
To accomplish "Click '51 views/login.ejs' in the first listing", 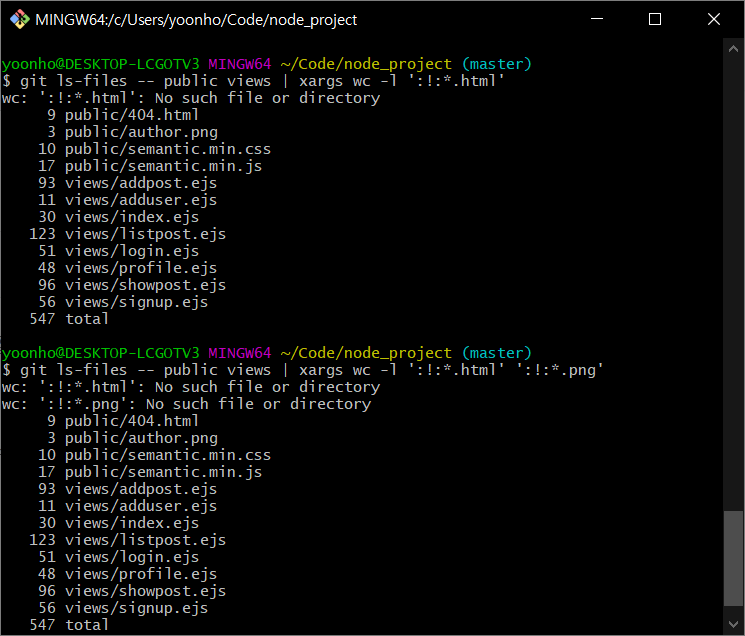I will (118, 251).
